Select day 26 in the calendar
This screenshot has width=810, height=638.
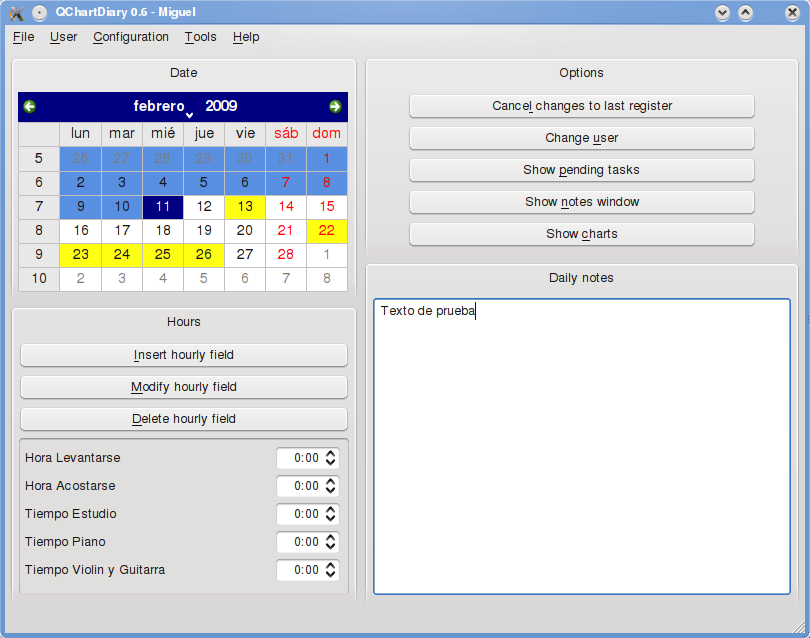pyautogui.click(x=204, y=255)
